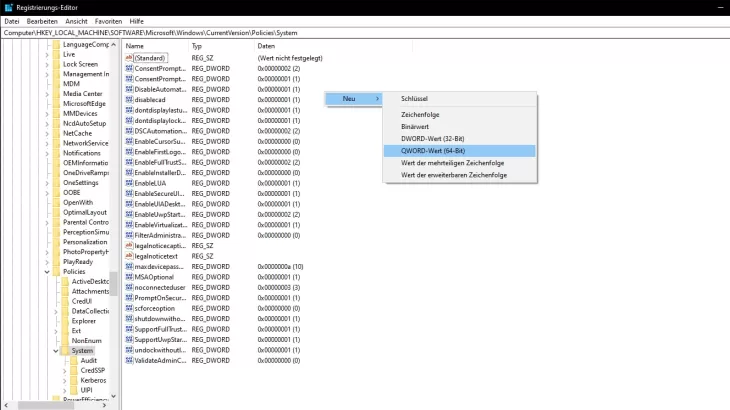Click the Kerberos folder icon in tree
Image resolution: width=730 pixels, height=410 pixels.
tap(73, 380)
